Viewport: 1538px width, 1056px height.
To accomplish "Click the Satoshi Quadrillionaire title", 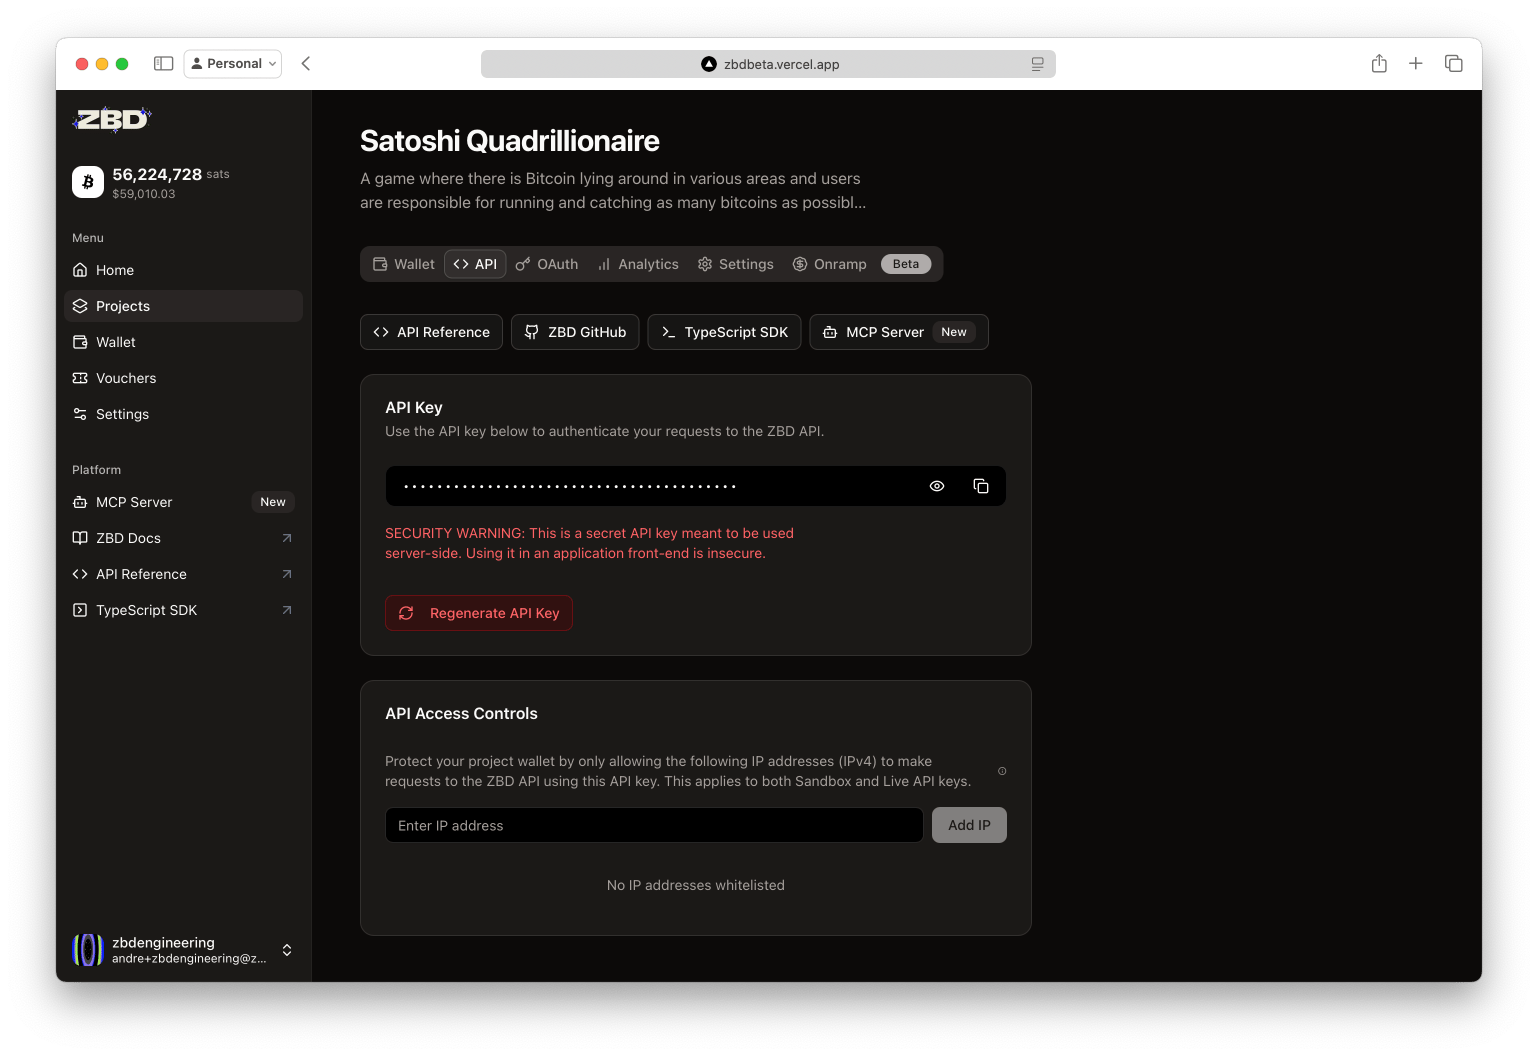I will tap(510, 141).
